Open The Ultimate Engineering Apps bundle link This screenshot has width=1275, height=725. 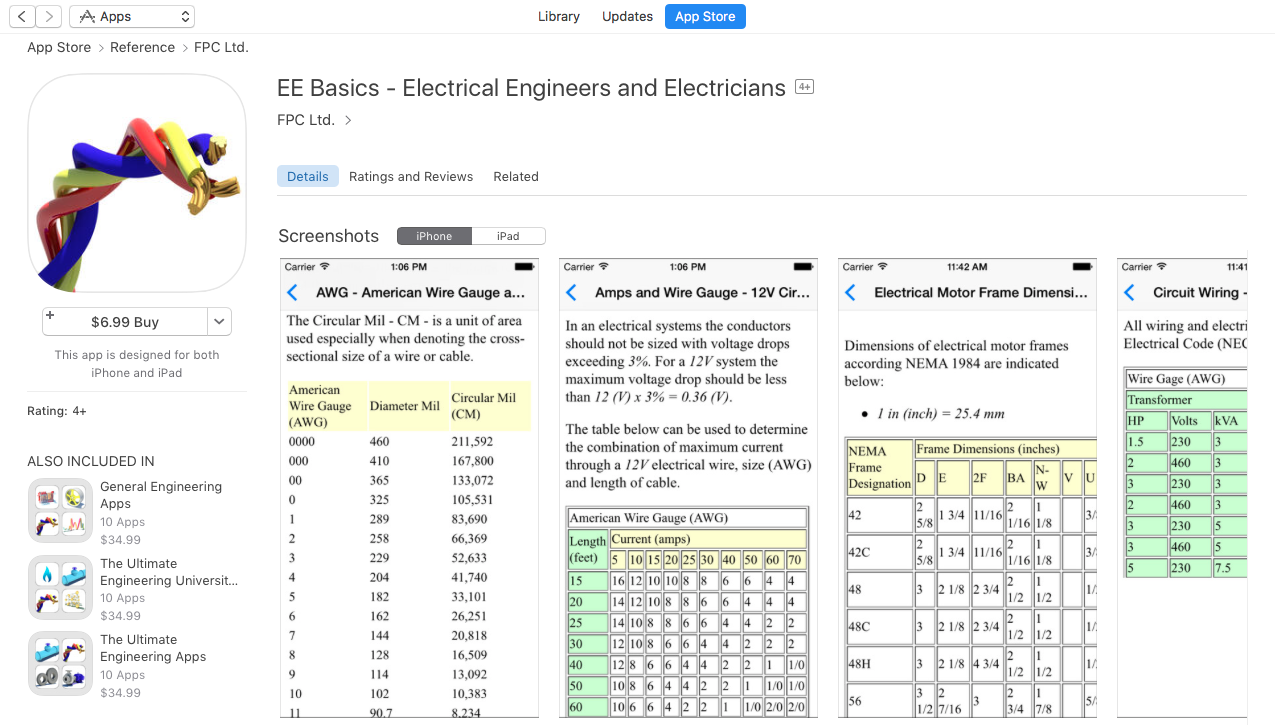[153, 648]
